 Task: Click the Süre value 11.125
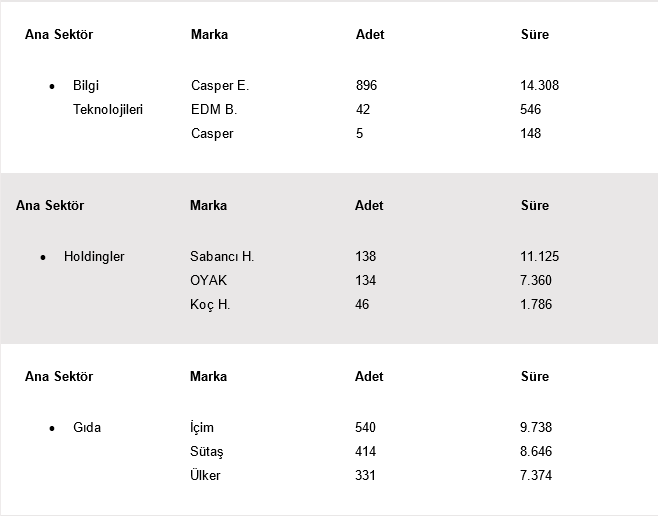coord(540,257)
